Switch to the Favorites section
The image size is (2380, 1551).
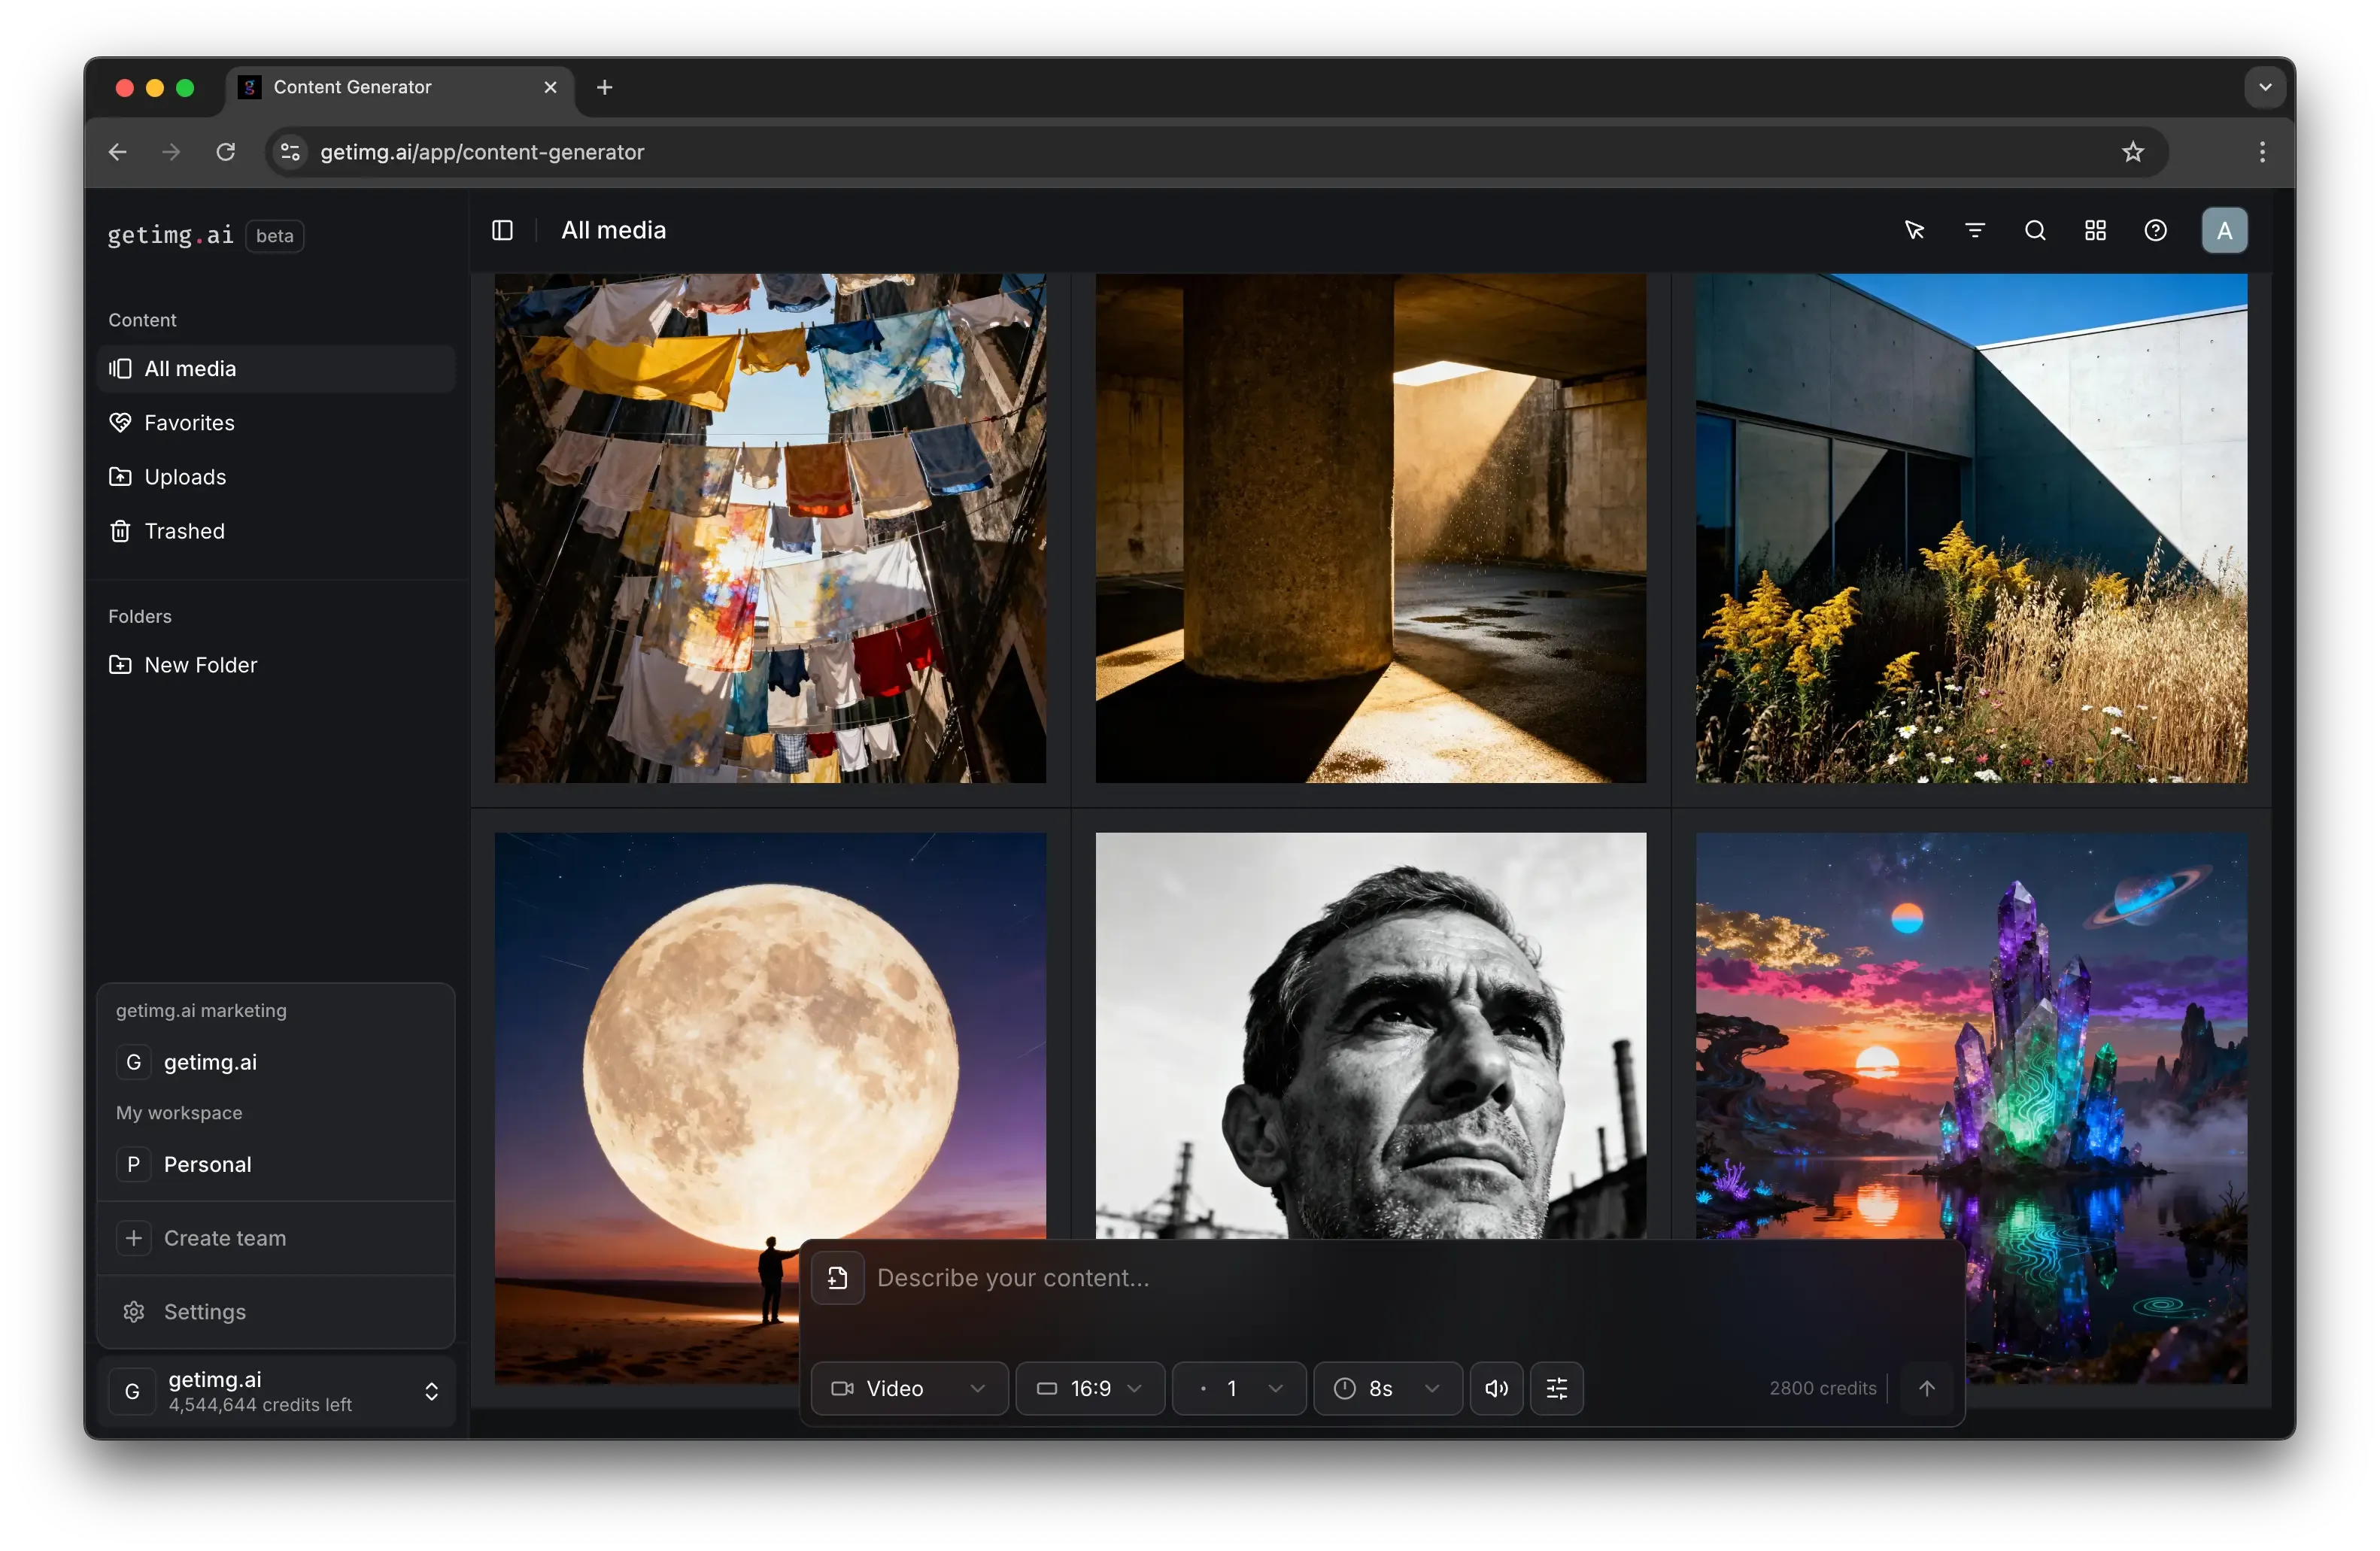190,422
